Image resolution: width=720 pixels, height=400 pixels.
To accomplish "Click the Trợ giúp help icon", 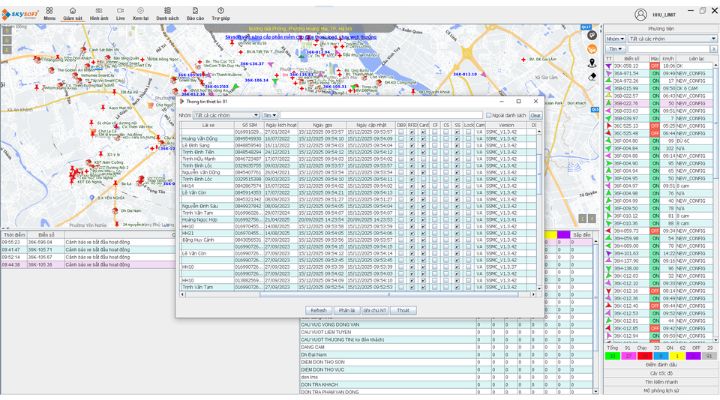I will pos(221,12).
